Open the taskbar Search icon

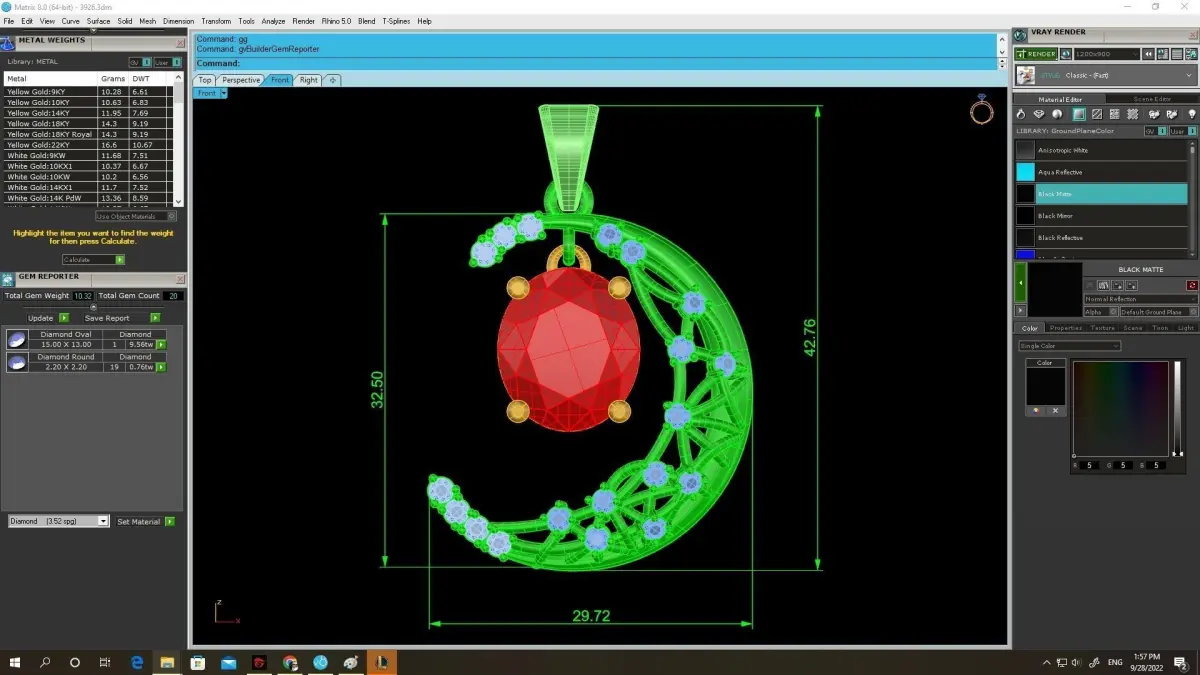tap(45, 662)
